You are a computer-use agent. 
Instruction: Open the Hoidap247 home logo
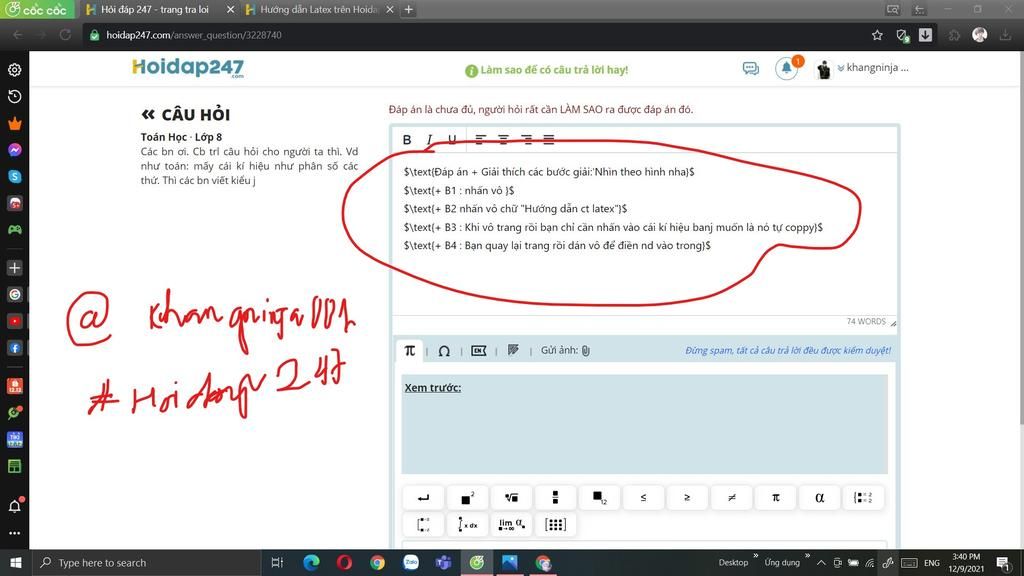coord(188,68)
